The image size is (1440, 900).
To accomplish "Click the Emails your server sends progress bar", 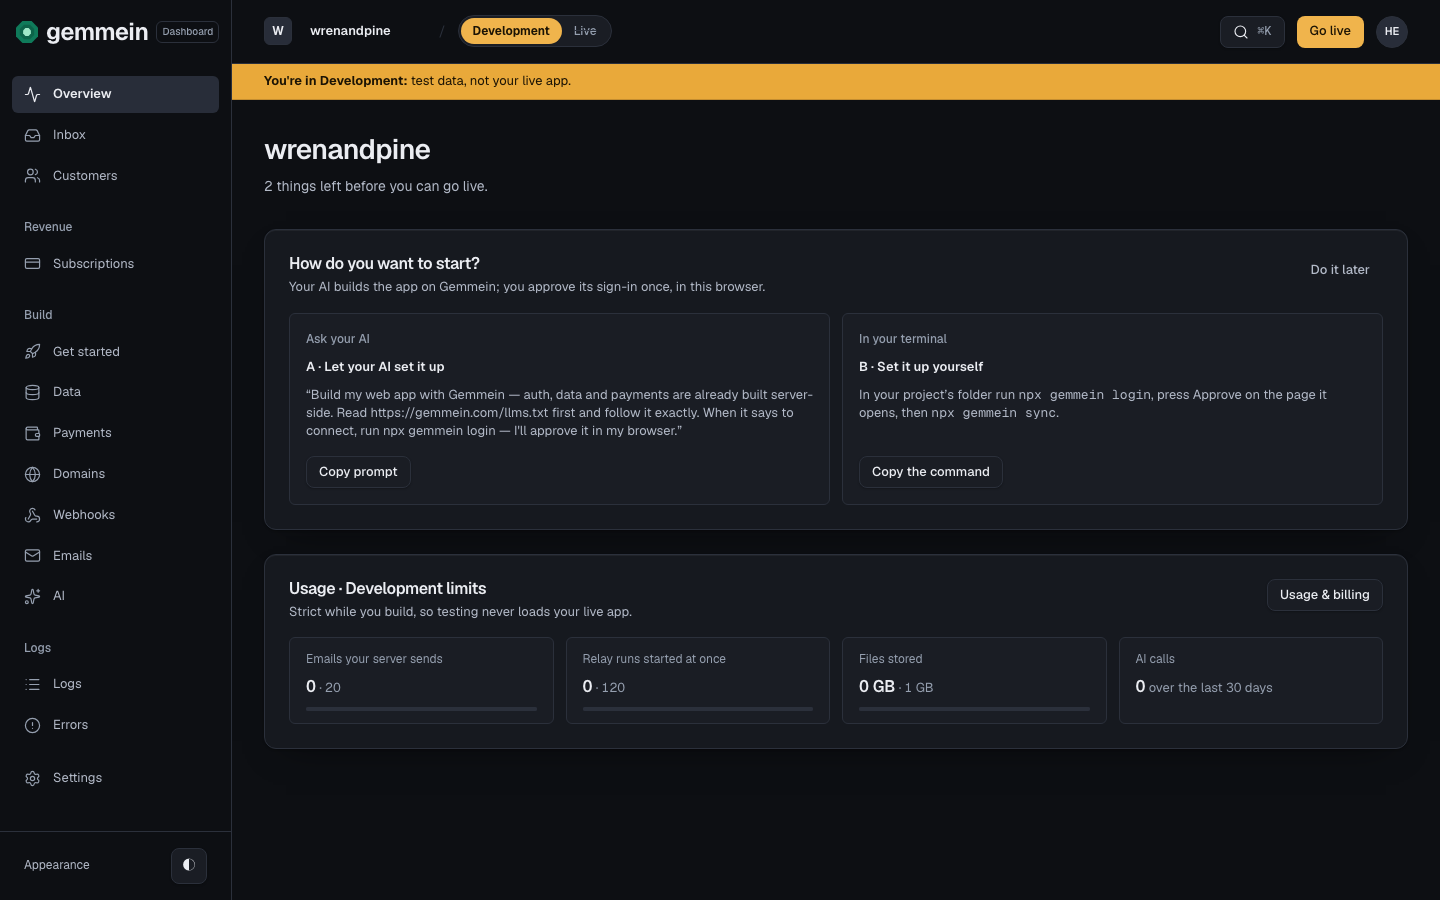I will pos(421,709).
